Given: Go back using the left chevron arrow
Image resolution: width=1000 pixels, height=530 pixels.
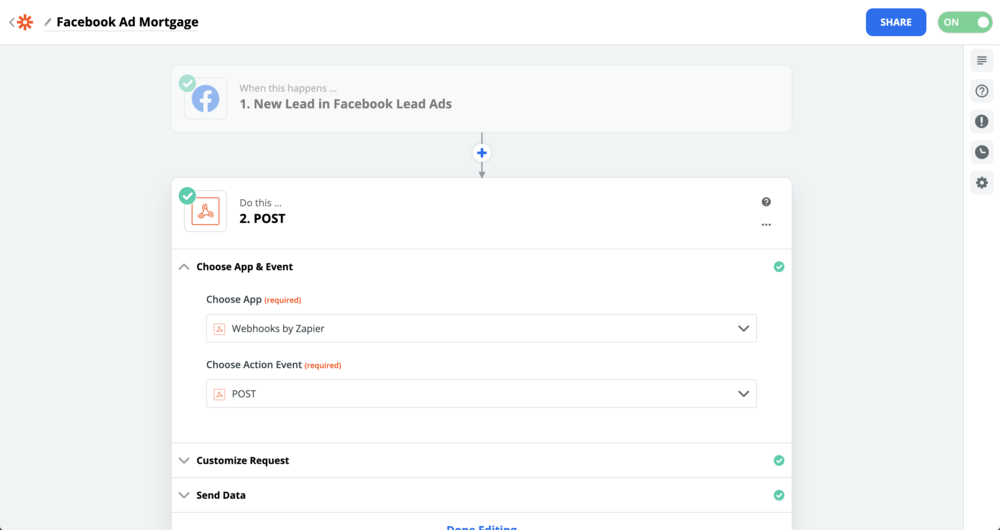Looking at the screenshot, I should 11,22.
